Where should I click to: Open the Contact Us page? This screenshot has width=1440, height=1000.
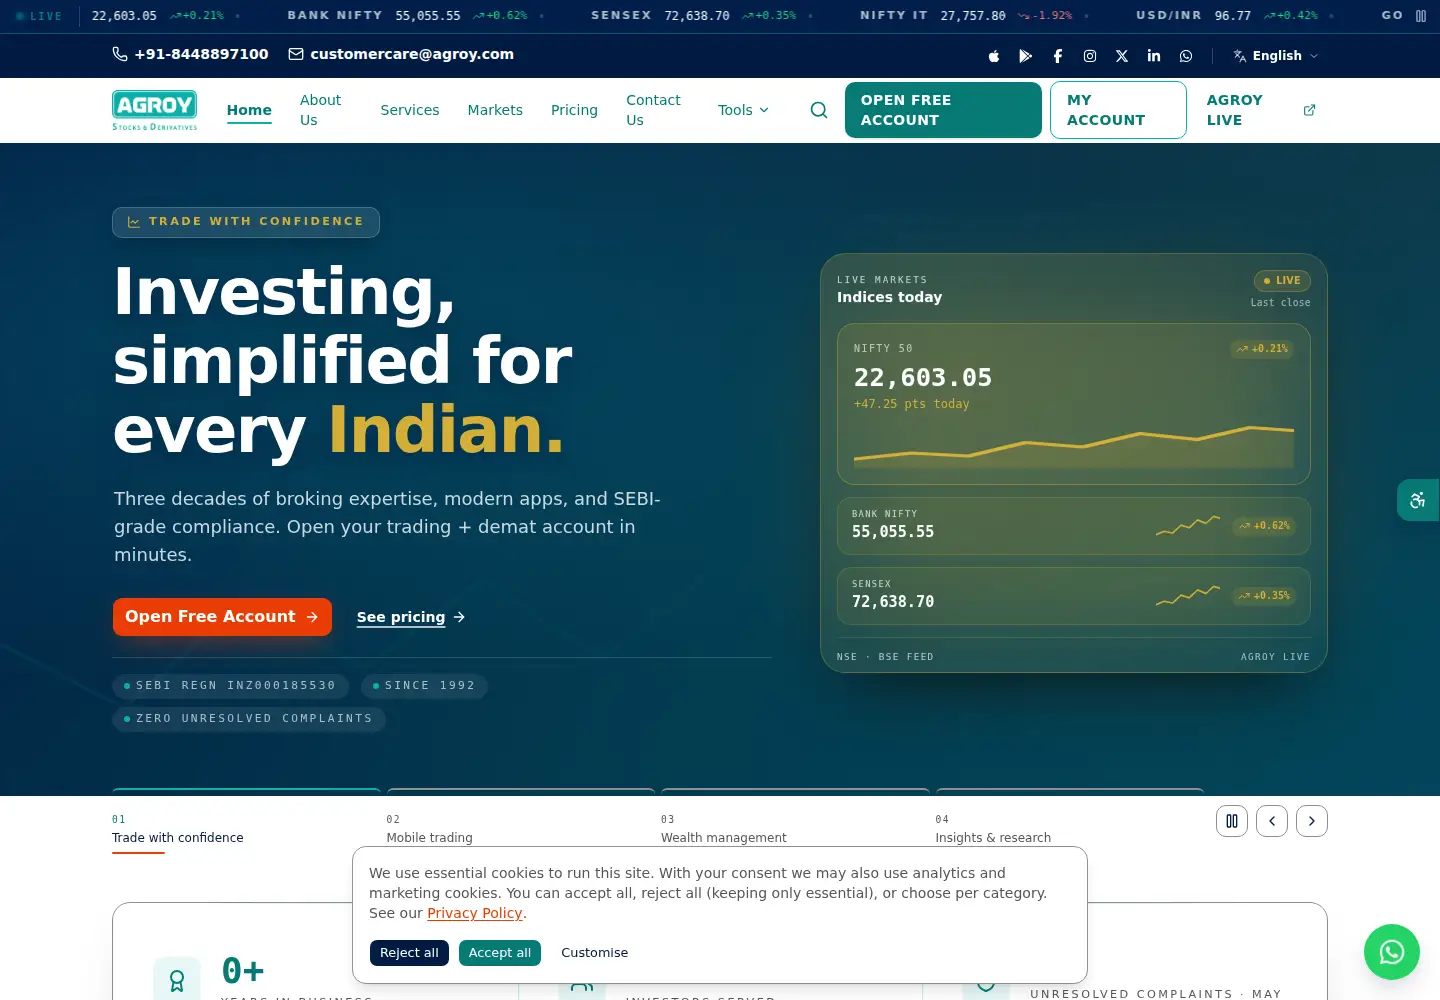pos(653,110)
